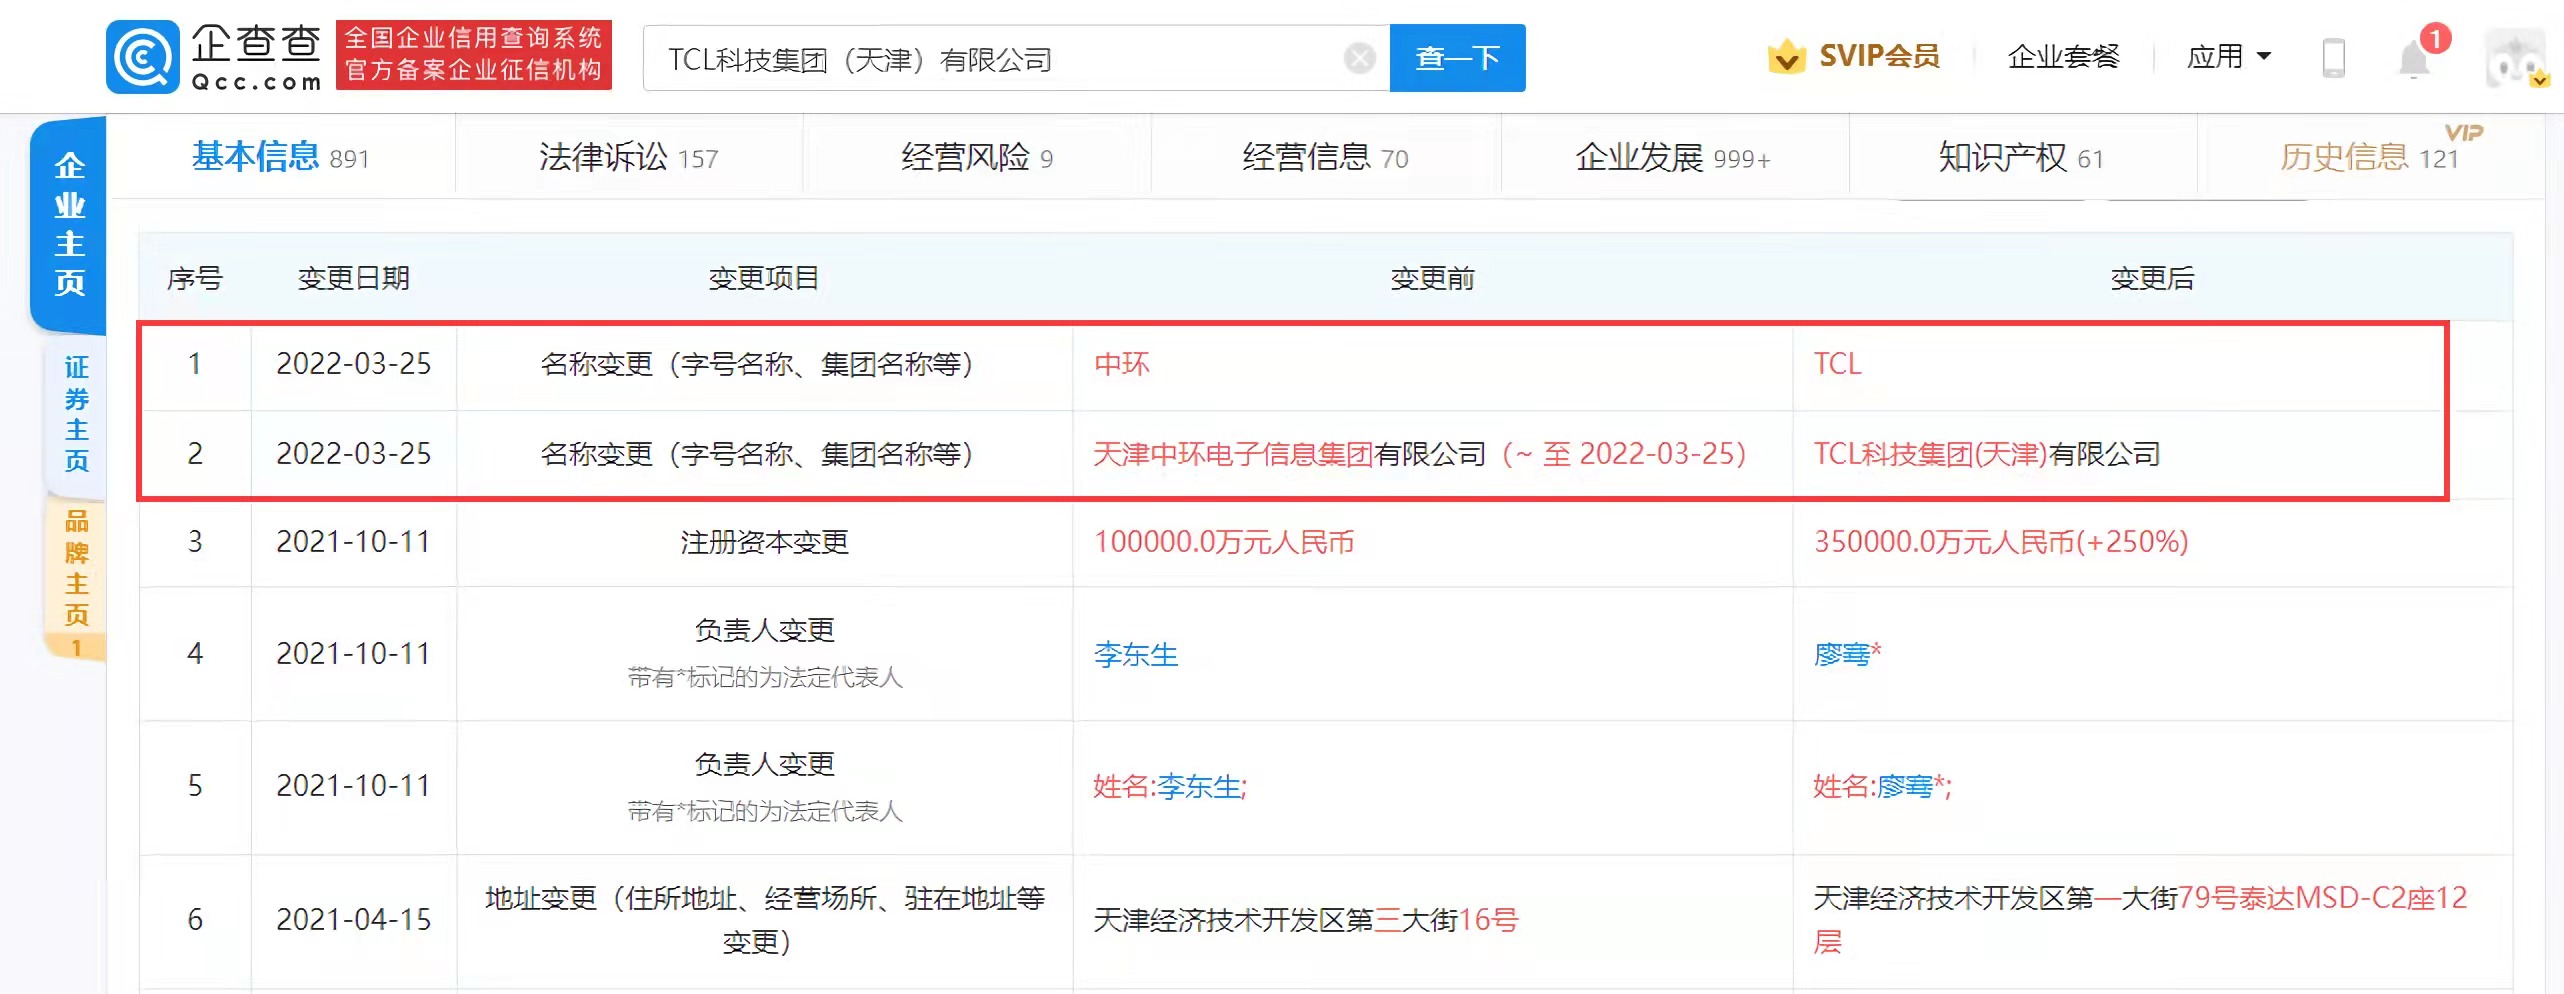Screen dimensions: 2564x994
Task: Click the 变更日期 column header
Action: pos(353,278)
